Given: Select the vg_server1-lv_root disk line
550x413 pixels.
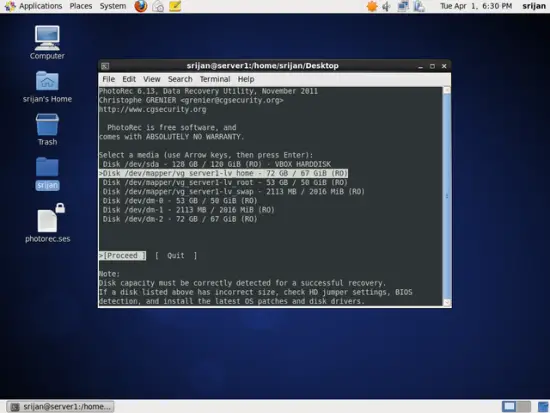Looking at the screenshot, I should 225,182.
